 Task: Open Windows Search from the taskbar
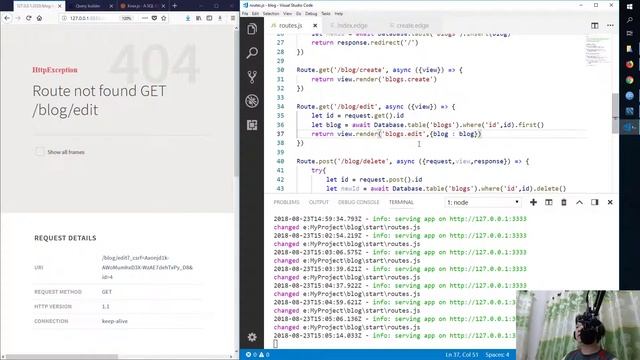(x=629, y=20)
